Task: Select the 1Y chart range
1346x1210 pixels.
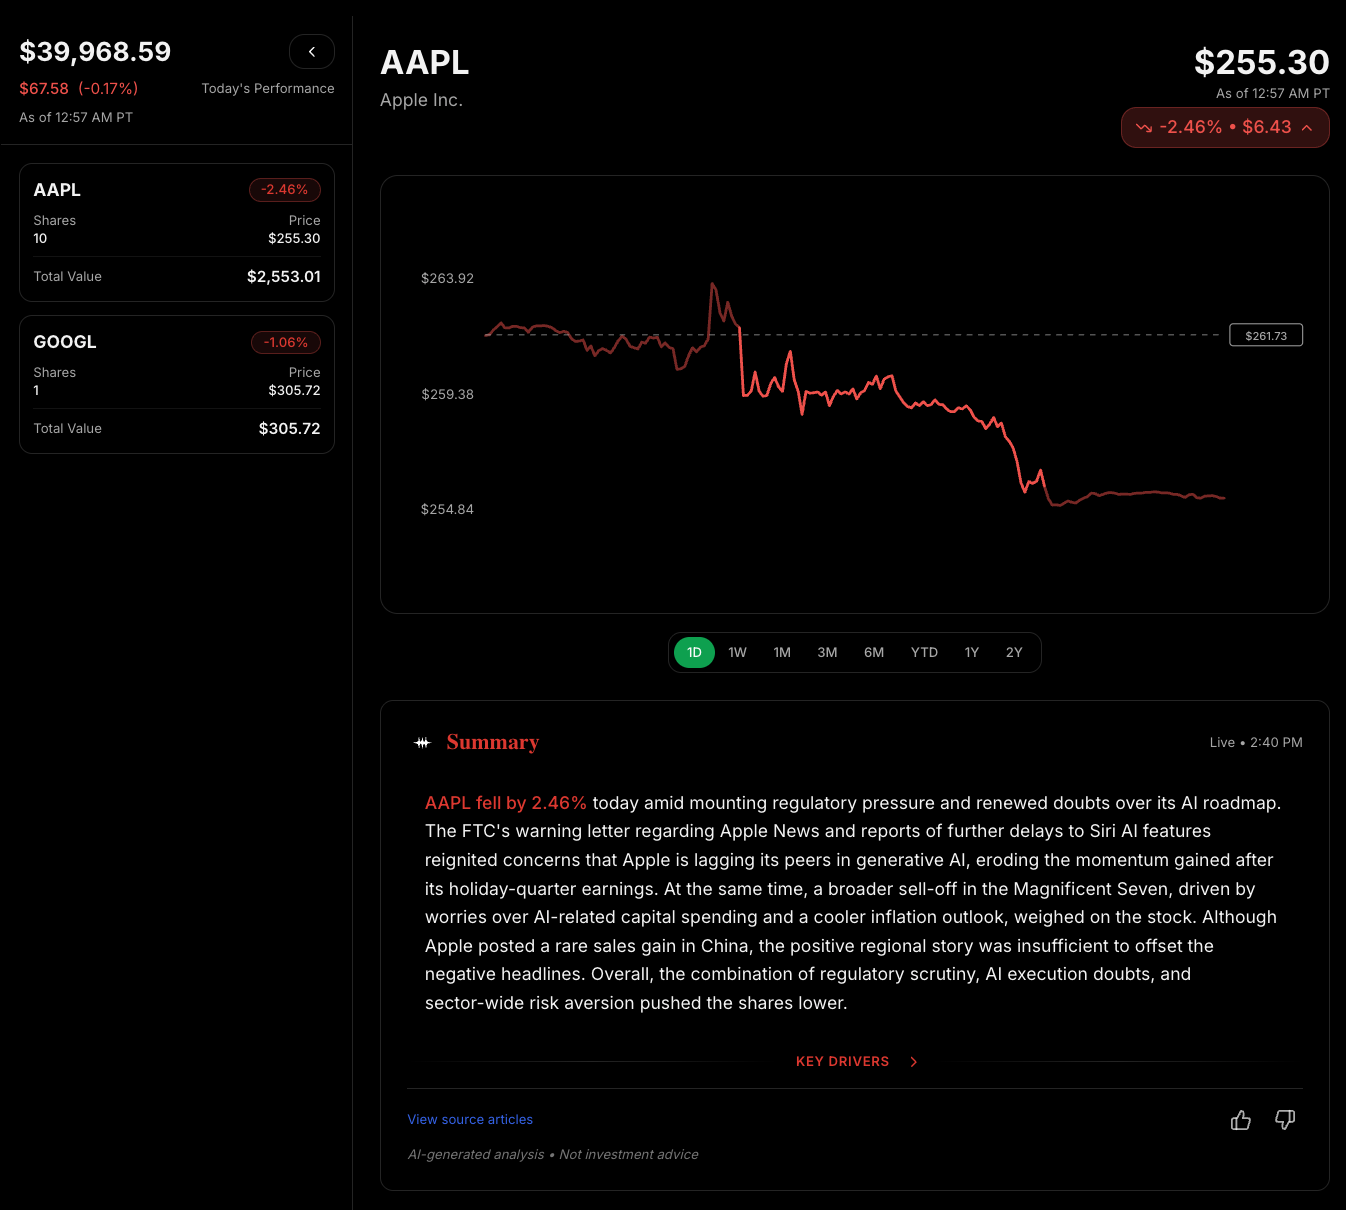Action: tap(971, 652)
